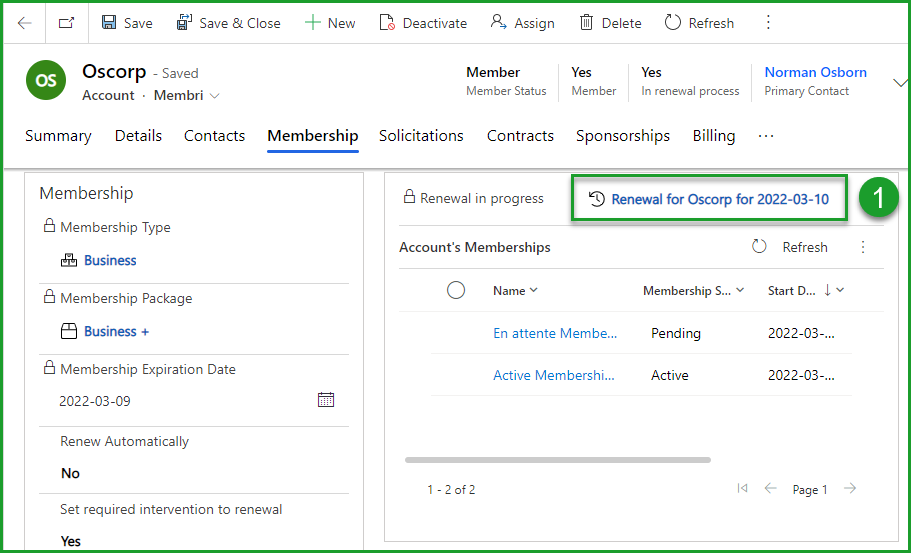Switch to the Billing tab

coord(713,136)
